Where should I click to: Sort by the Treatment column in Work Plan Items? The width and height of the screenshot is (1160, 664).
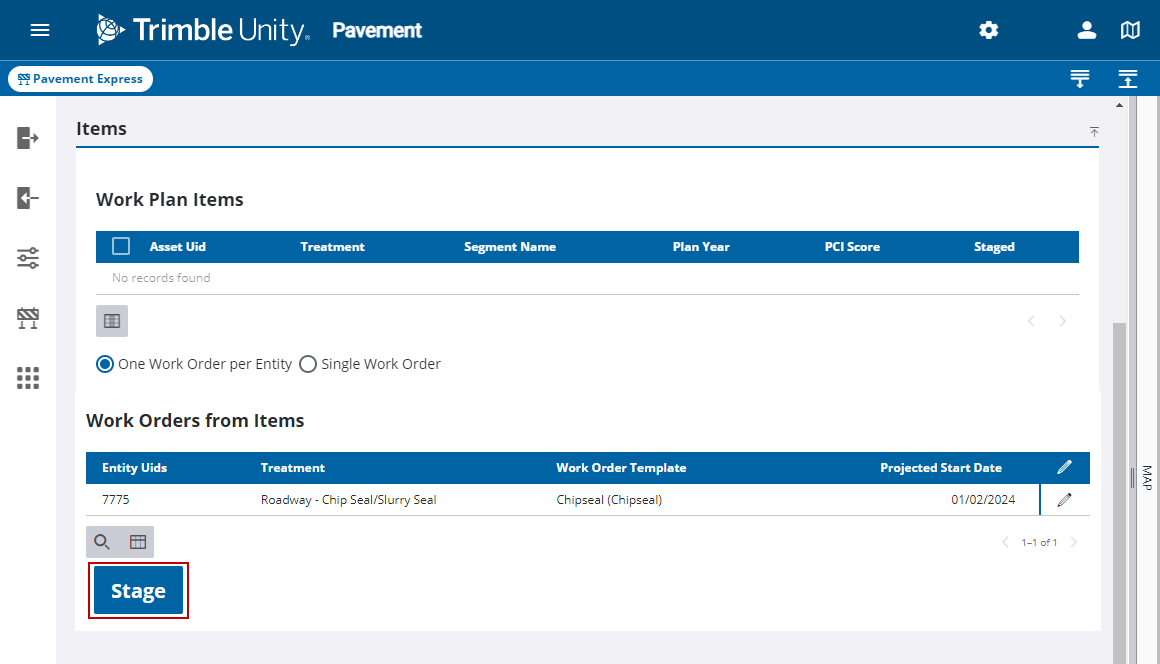tap(332, 247)
